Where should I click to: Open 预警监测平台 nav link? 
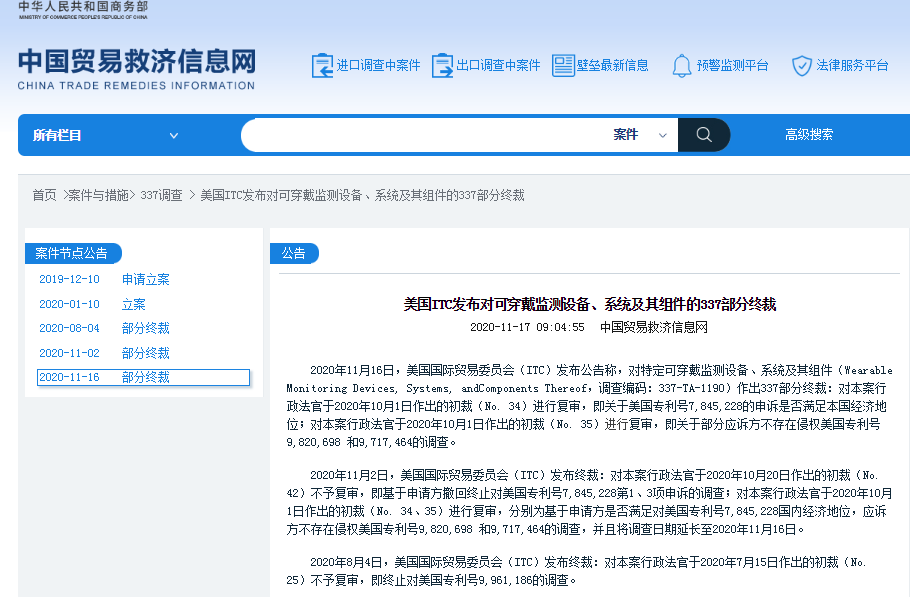[732, 66]
